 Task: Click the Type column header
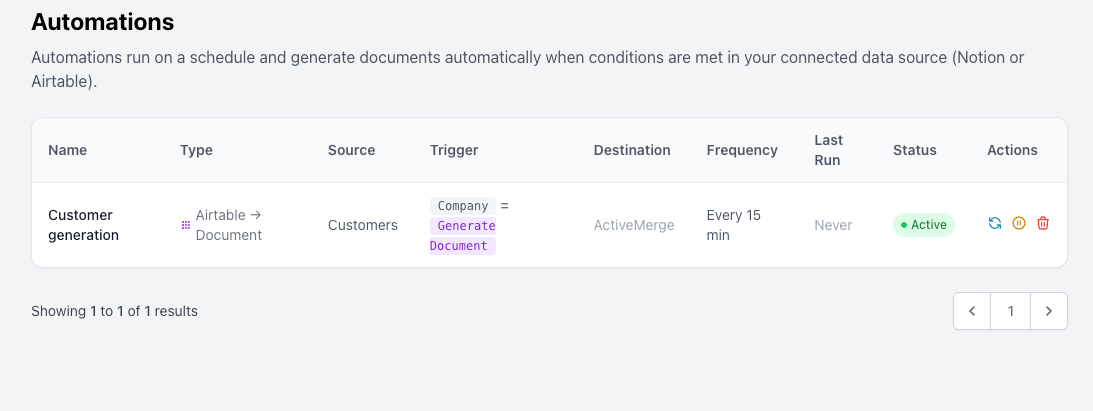197,150
